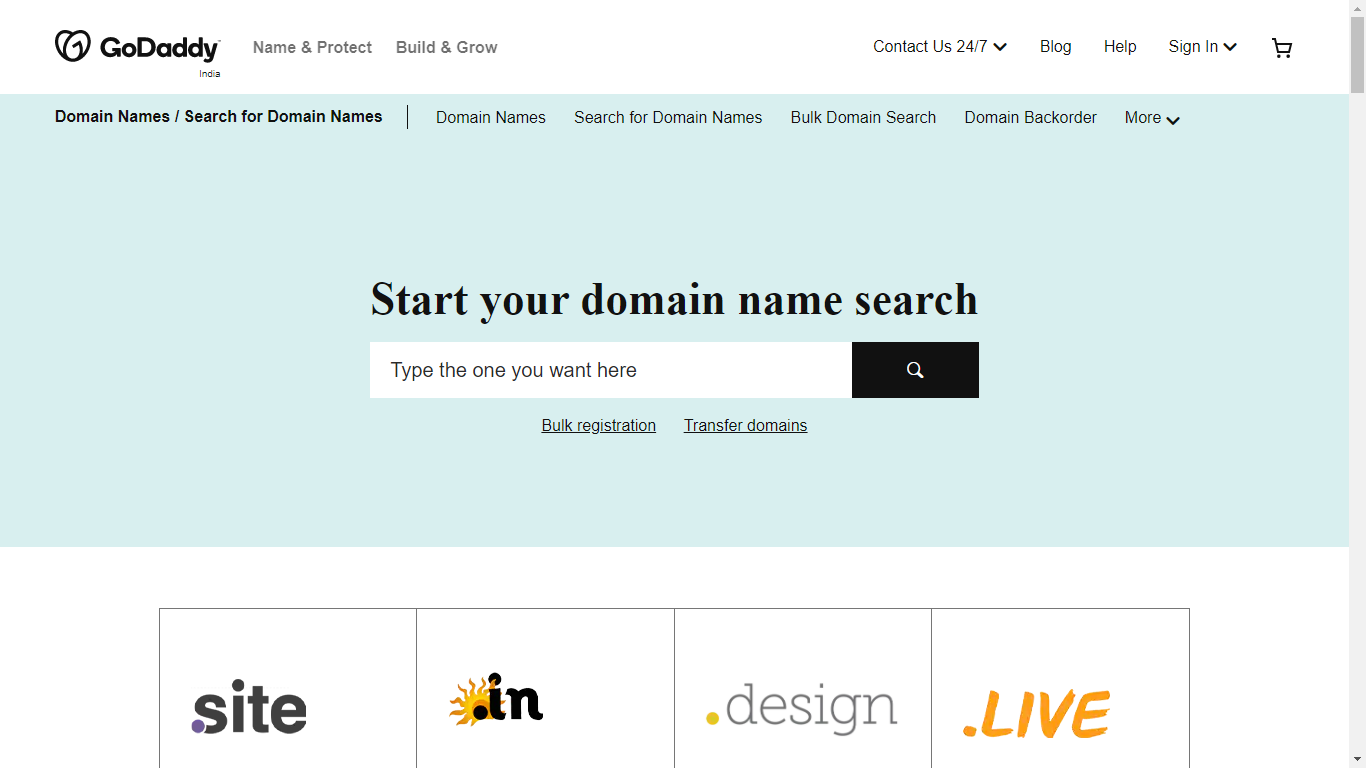
Task: Open the Help link
Action: (x=1120, y=47)
